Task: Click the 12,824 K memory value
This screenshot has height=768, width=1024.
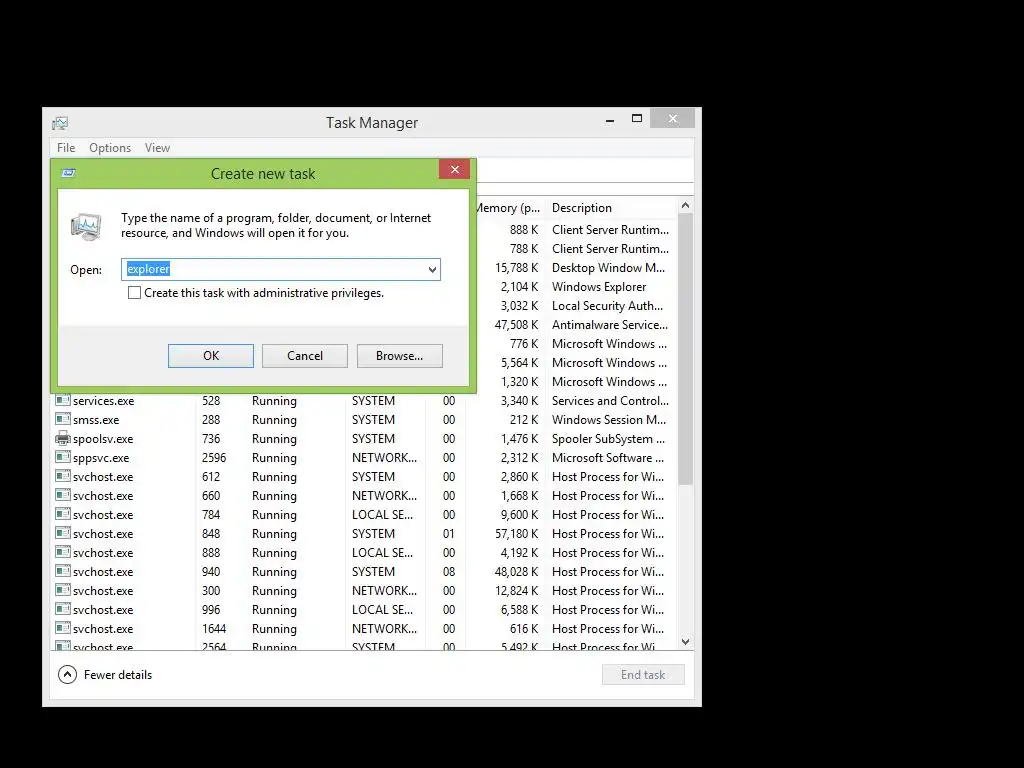Action: 517,590
